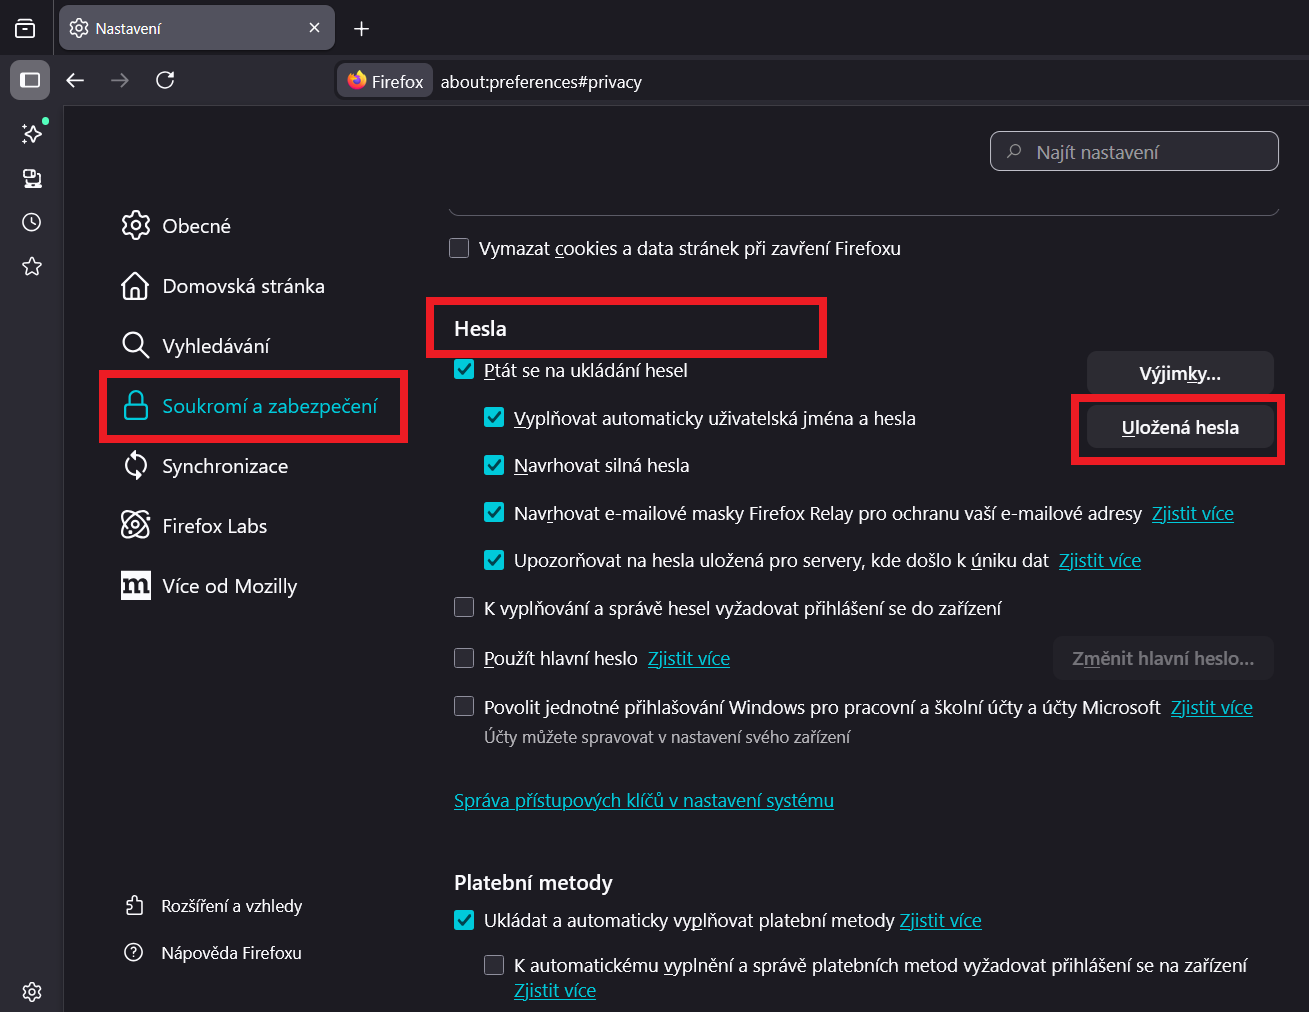Open a new tab with plus button
Viewport: 1309px width, 1012px height.
coord(362,29)
